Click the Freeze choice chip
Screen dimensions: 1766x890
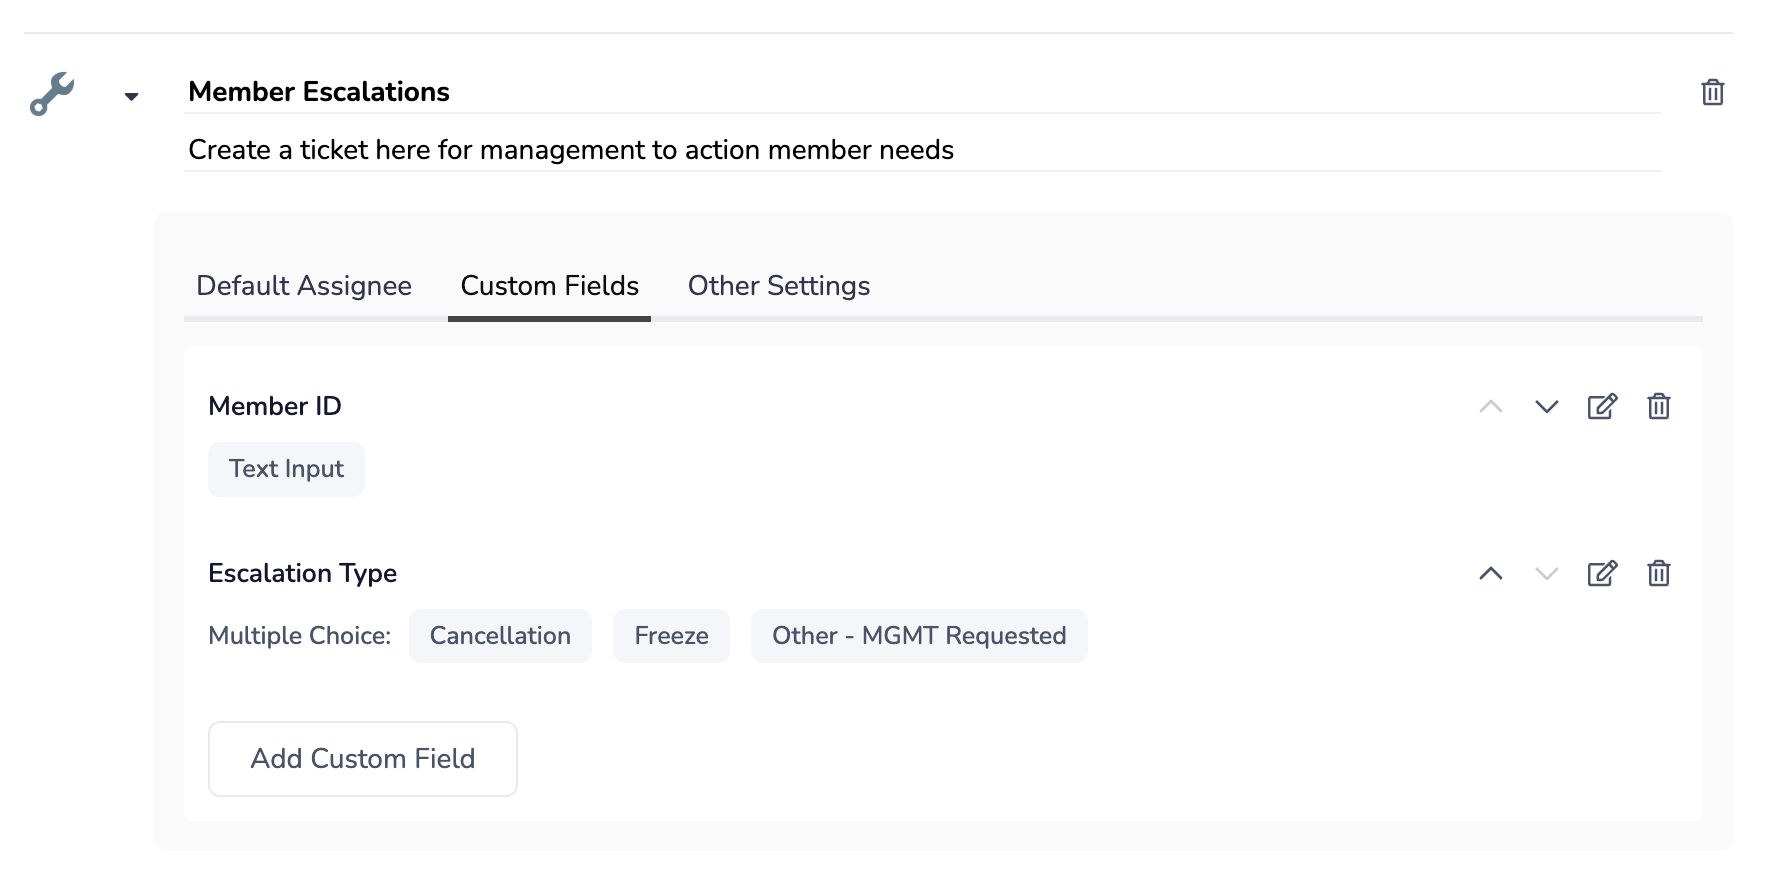[x=671, y=636]
